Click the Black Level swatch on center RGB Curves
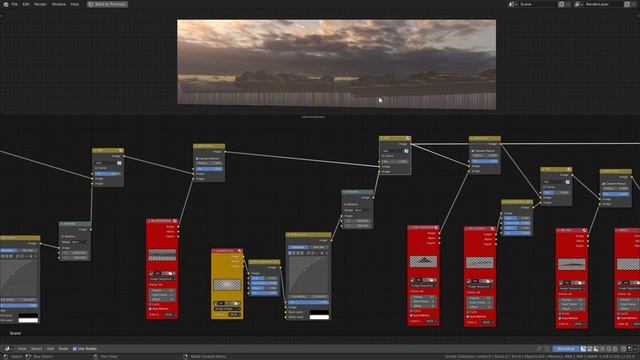 point(319,312)
